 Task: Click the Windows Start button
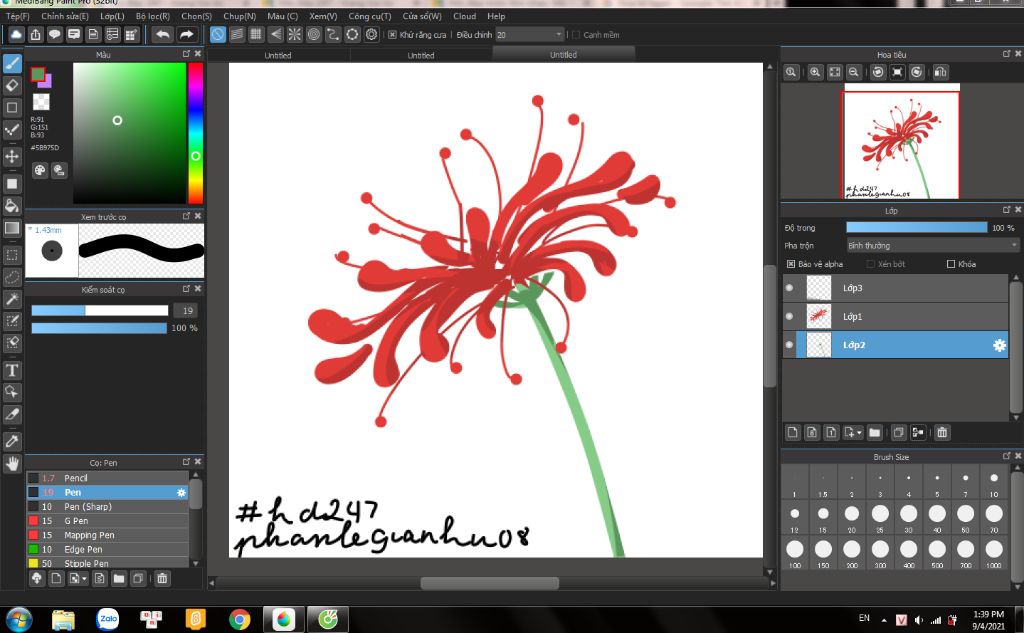pyautogui.click(x=19, y=619)
